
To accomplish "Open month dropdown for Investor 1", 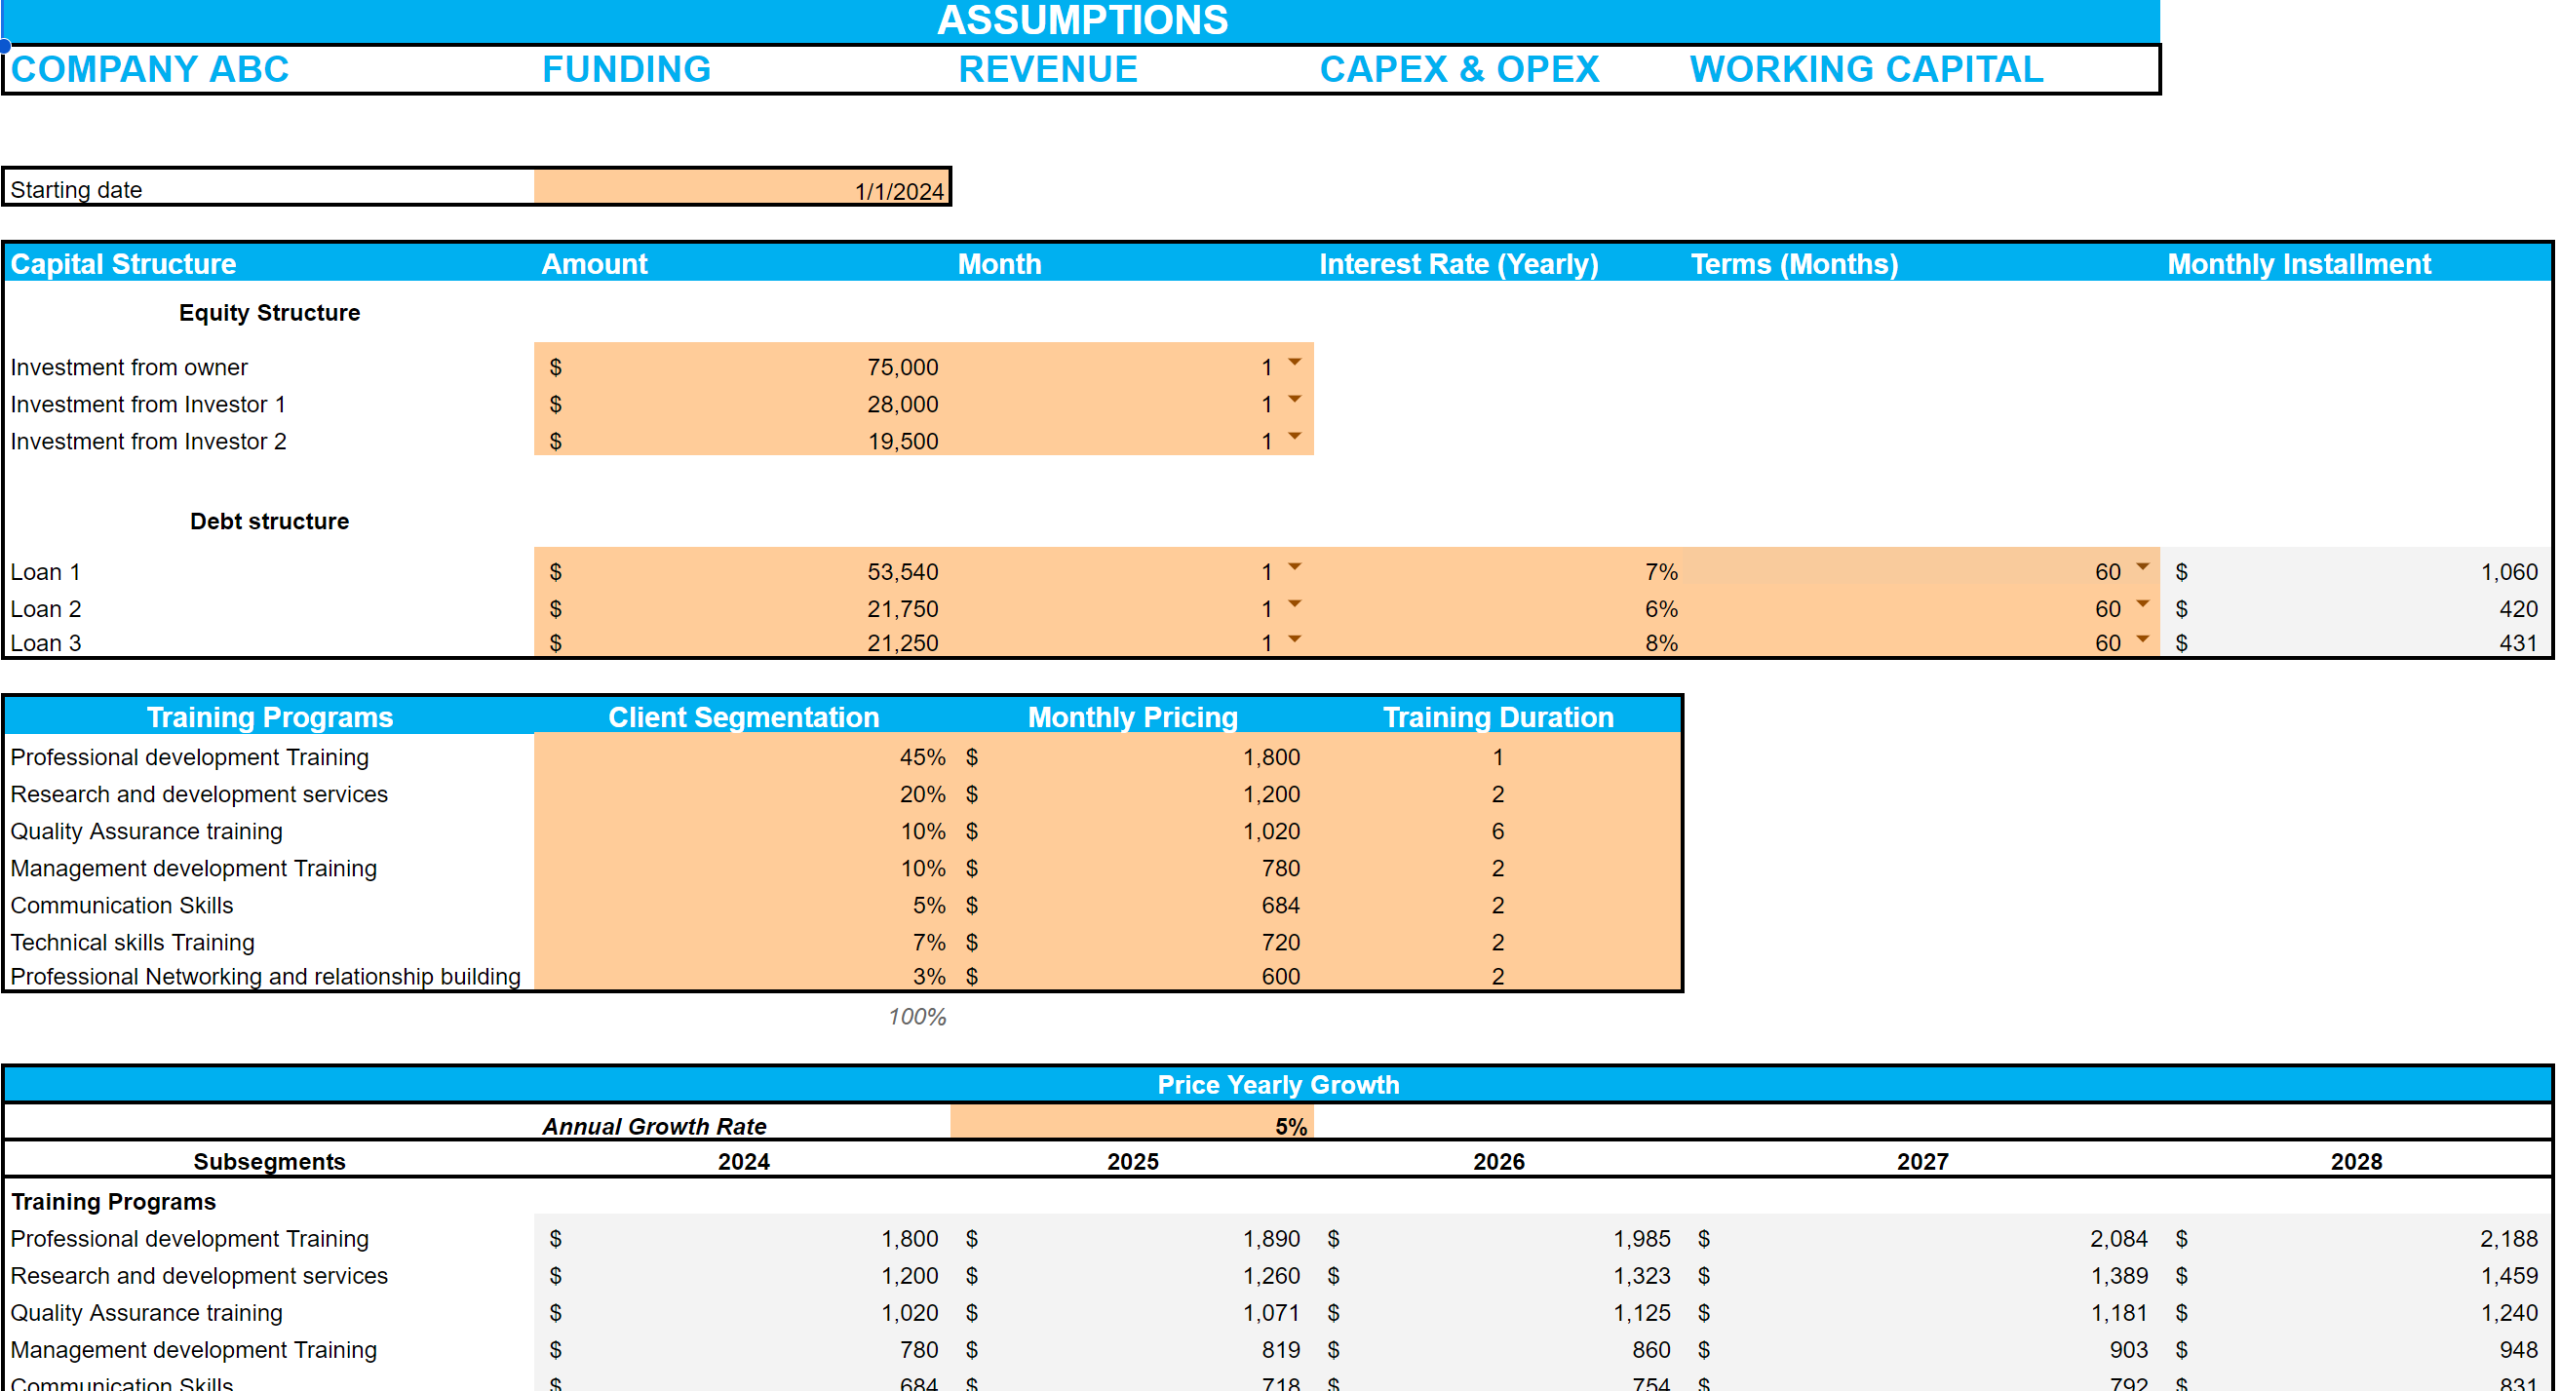I will [x=1294, y=400].
